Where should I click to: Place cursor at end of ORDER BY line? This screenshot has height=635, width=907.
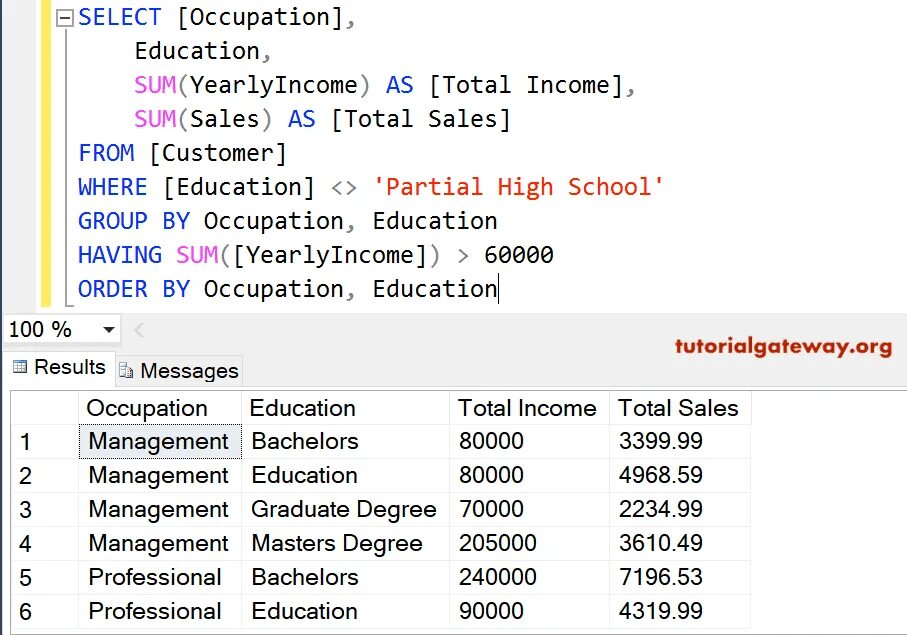[497, 289]
